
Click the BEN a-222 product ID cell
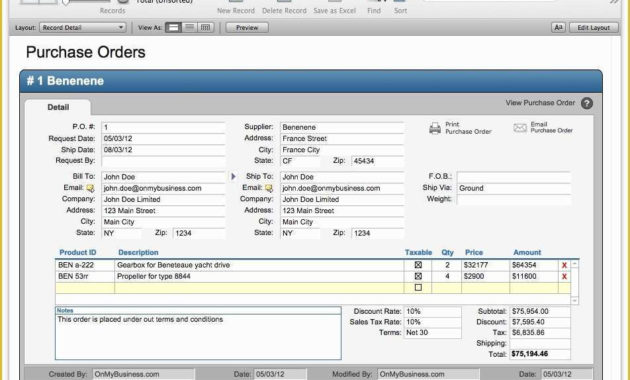tap(85, 265)
